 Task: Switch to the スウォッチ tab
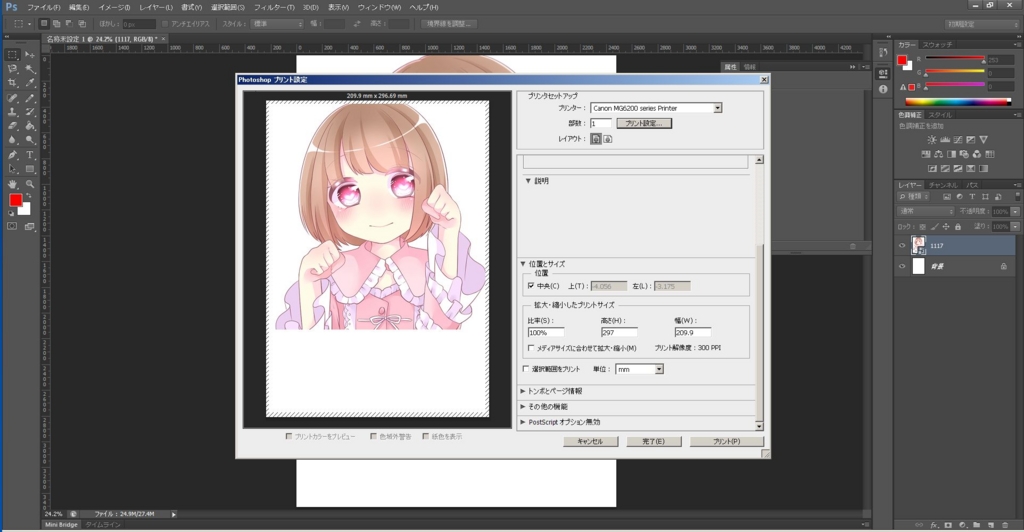937,44
